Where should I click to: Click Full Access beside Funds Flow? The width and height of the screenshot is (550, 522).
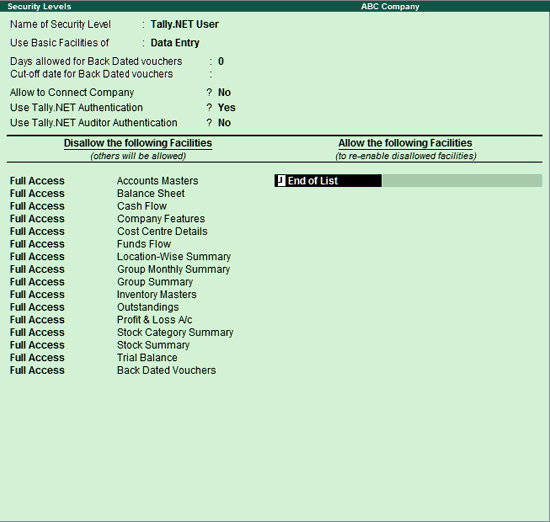click(x=37, y=244)
